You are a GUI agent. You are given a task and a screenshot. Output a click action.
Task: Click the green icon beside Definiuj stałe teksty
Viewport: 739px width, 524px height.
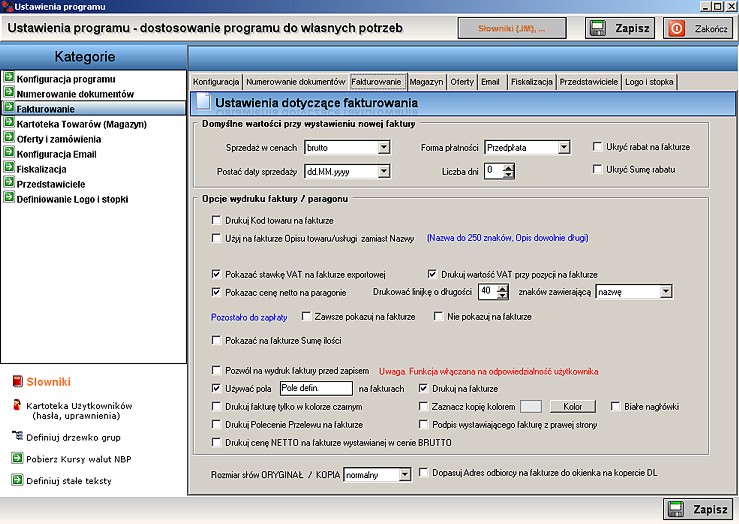coord(17,480)
